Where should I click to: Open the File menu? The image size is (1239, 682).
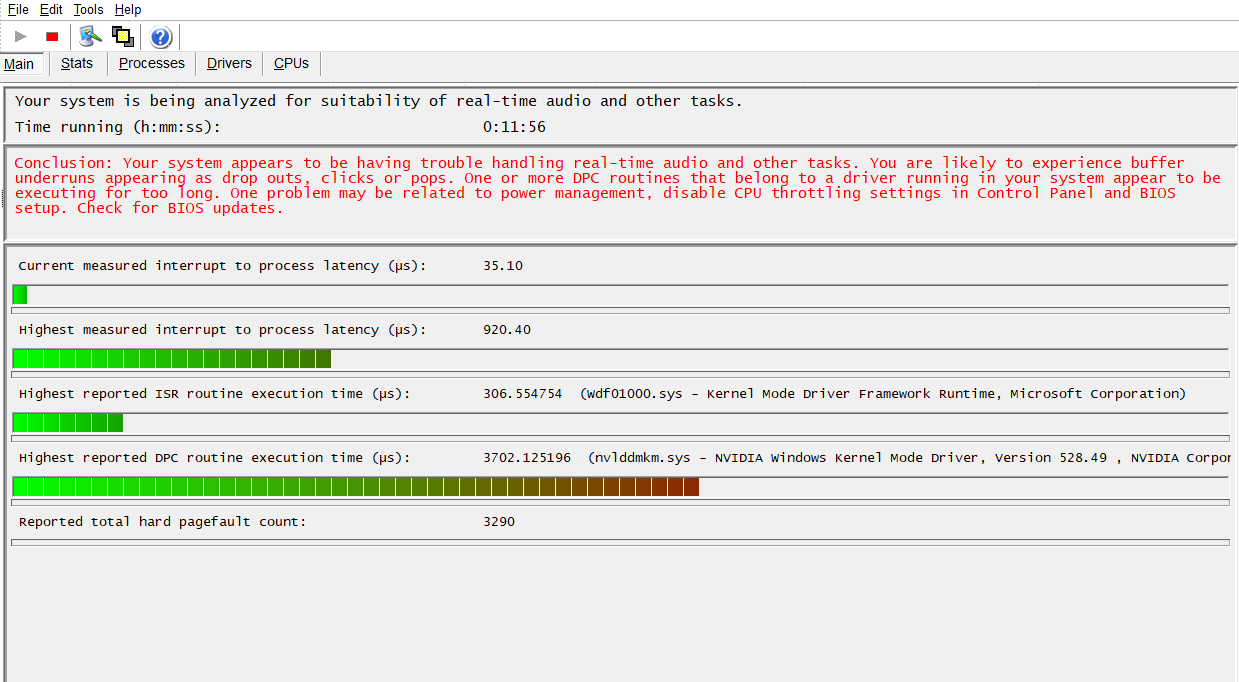pyautogui.click(x=18, y=9)
